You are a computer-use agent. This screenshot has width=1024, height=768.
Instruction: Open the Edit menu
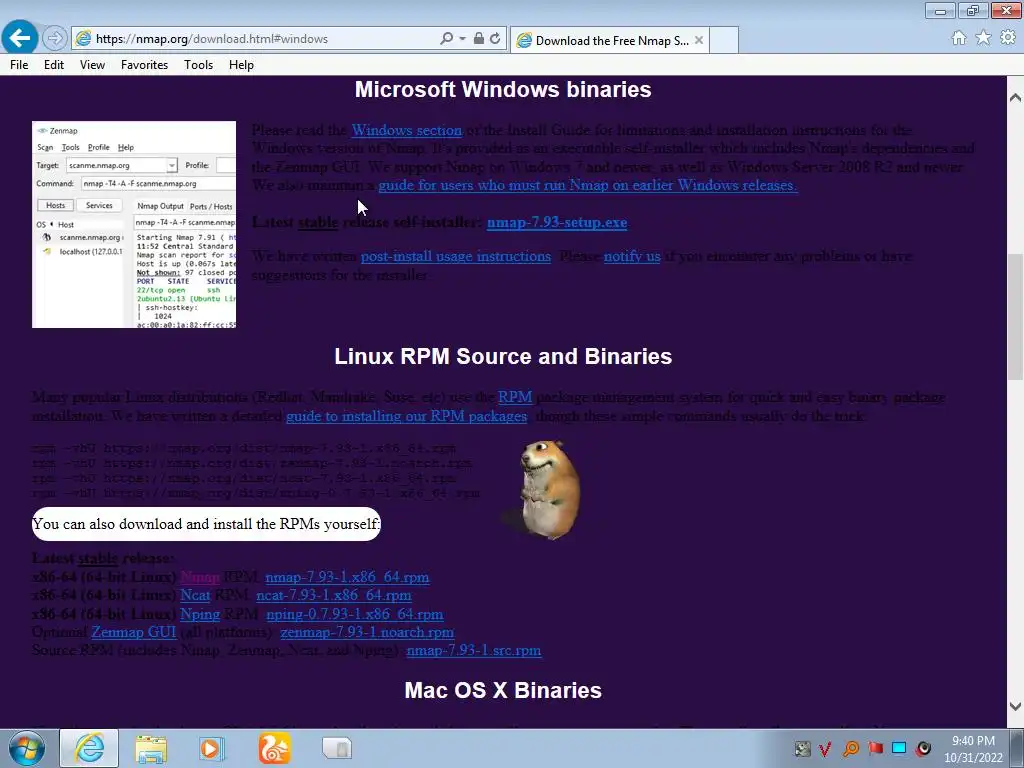point(54,65)
